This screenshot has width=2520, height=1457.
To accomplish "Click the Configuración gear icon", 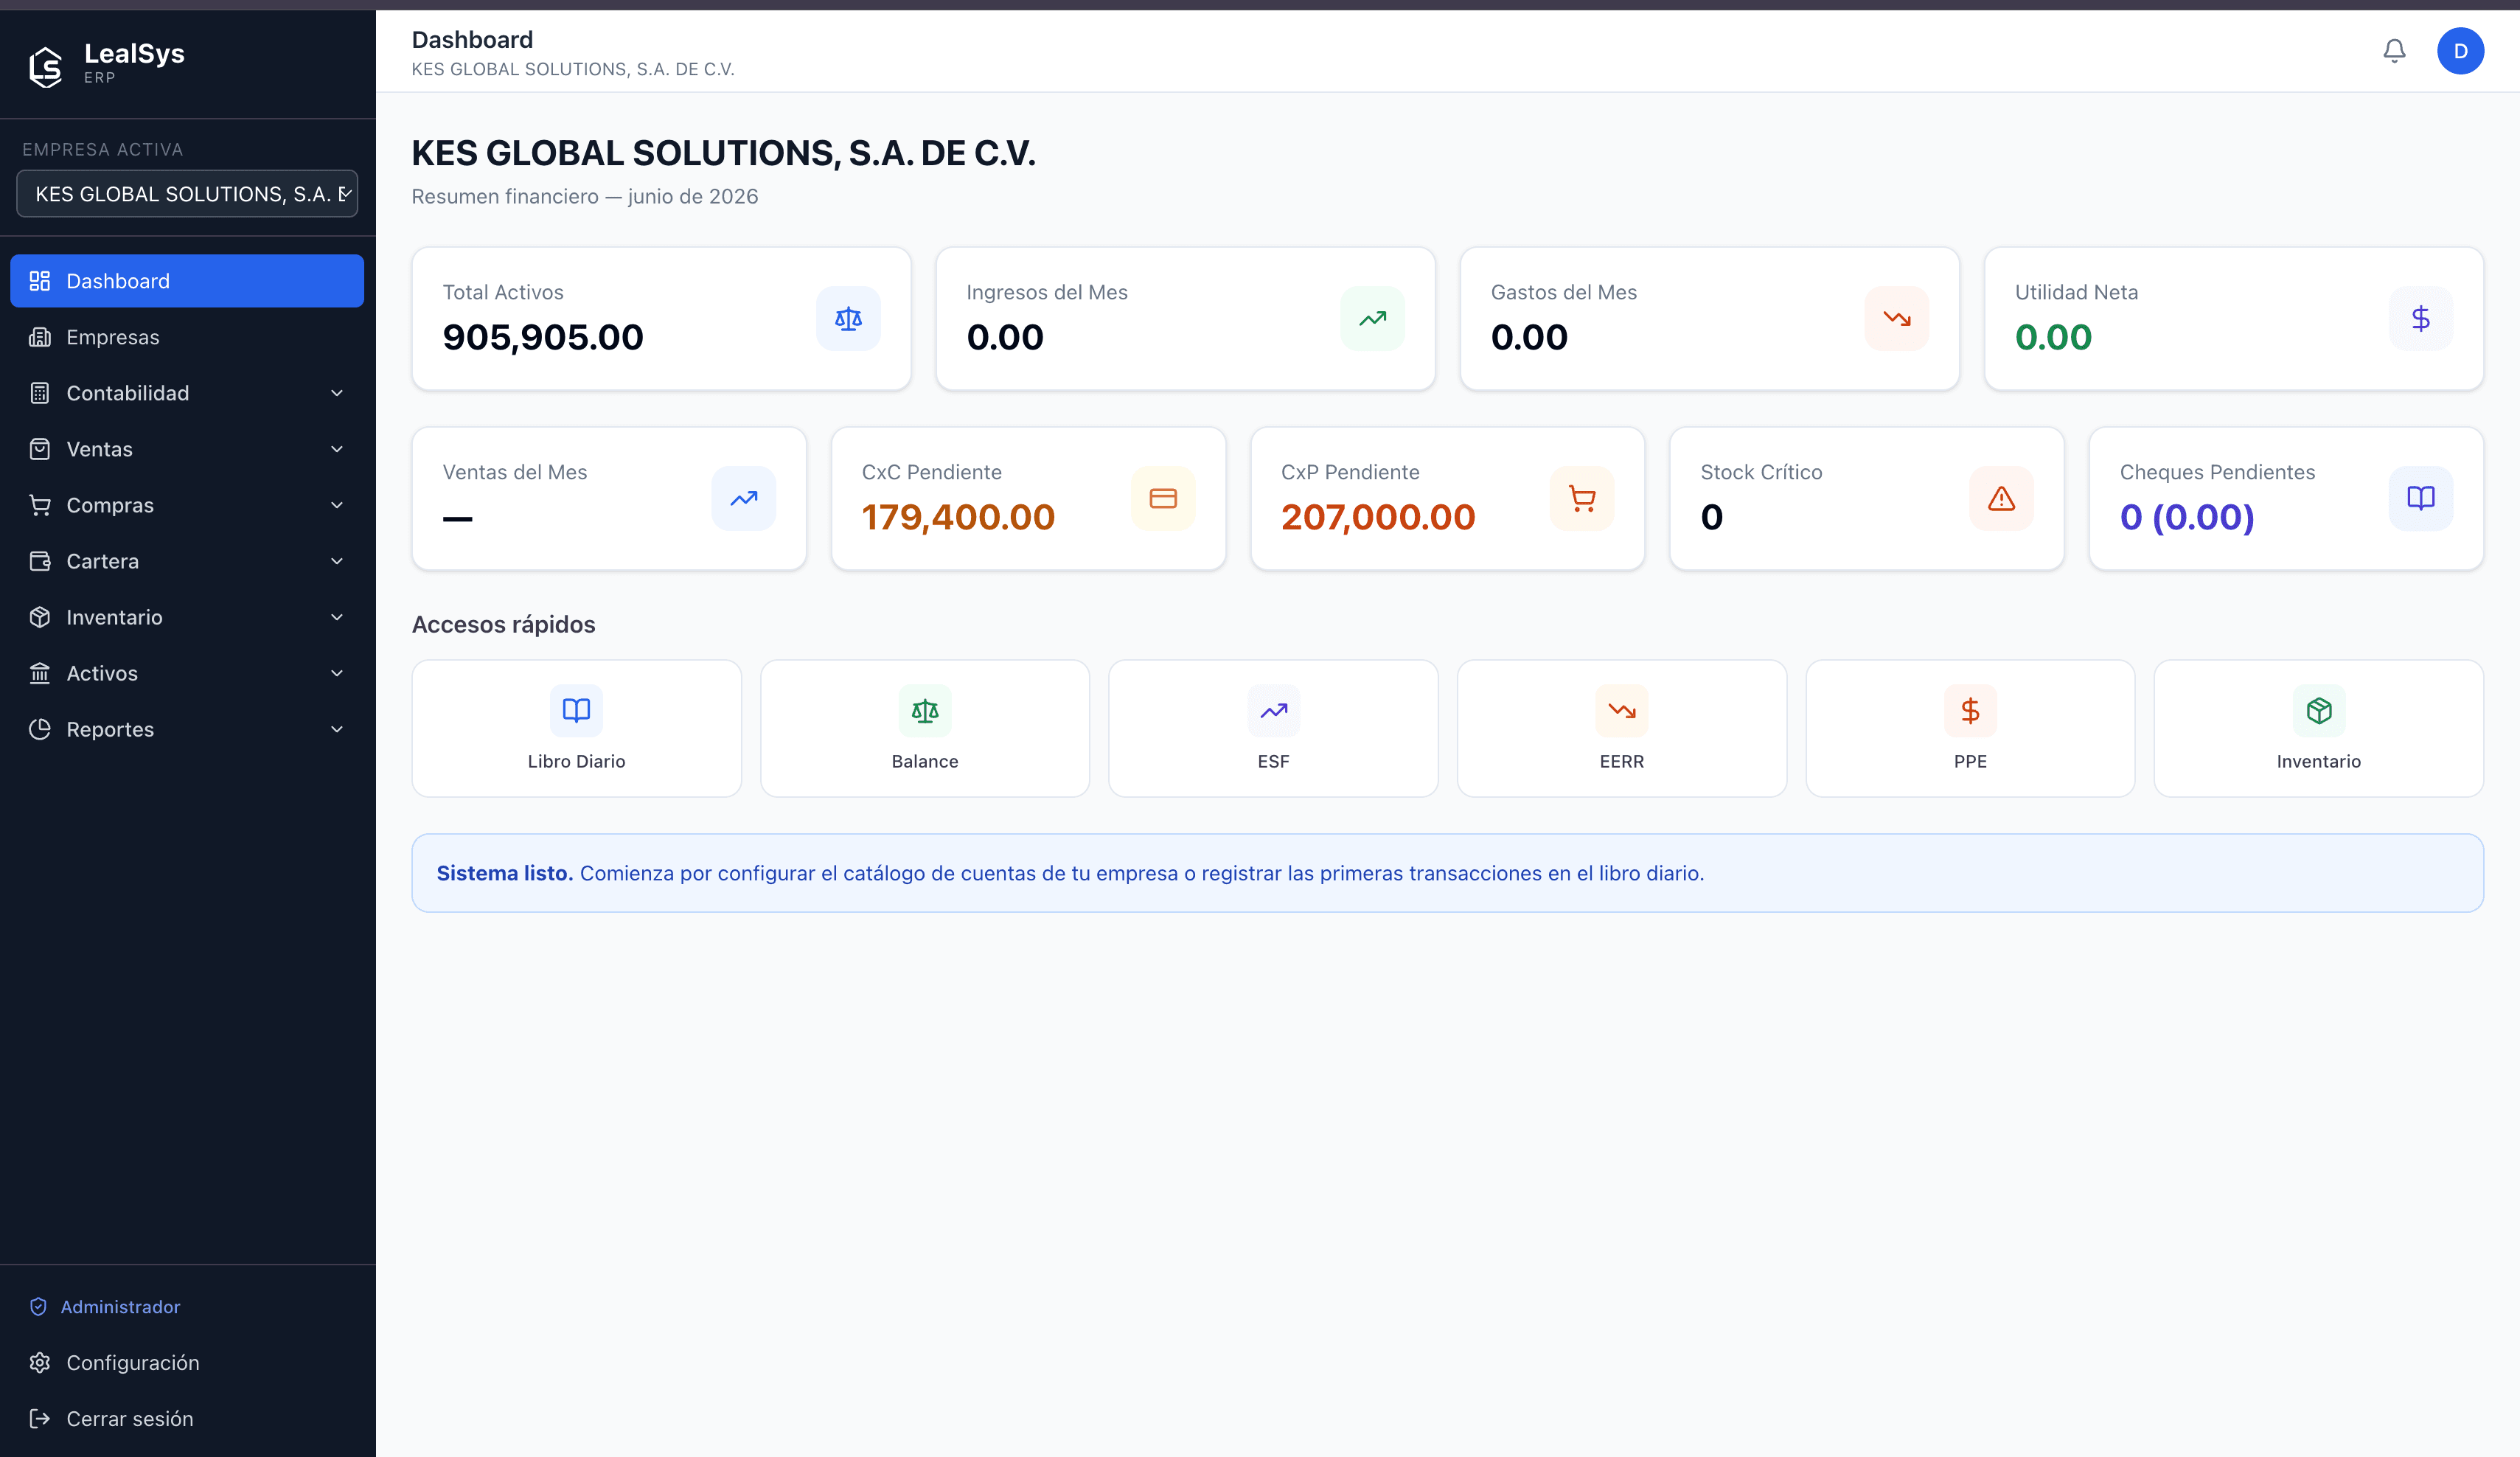I will (40, 1362).
